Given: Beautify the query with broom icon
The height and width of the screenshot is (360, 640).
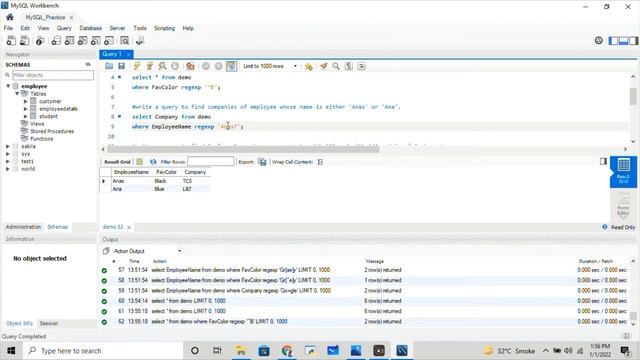Looking at the screenshot, I should (x=324, y=66).
